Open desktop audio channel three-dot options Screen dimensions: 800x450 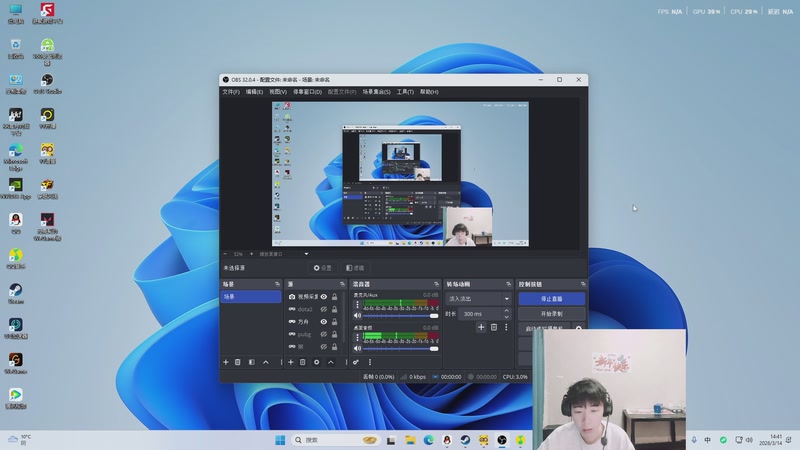[x=357, y=337]
